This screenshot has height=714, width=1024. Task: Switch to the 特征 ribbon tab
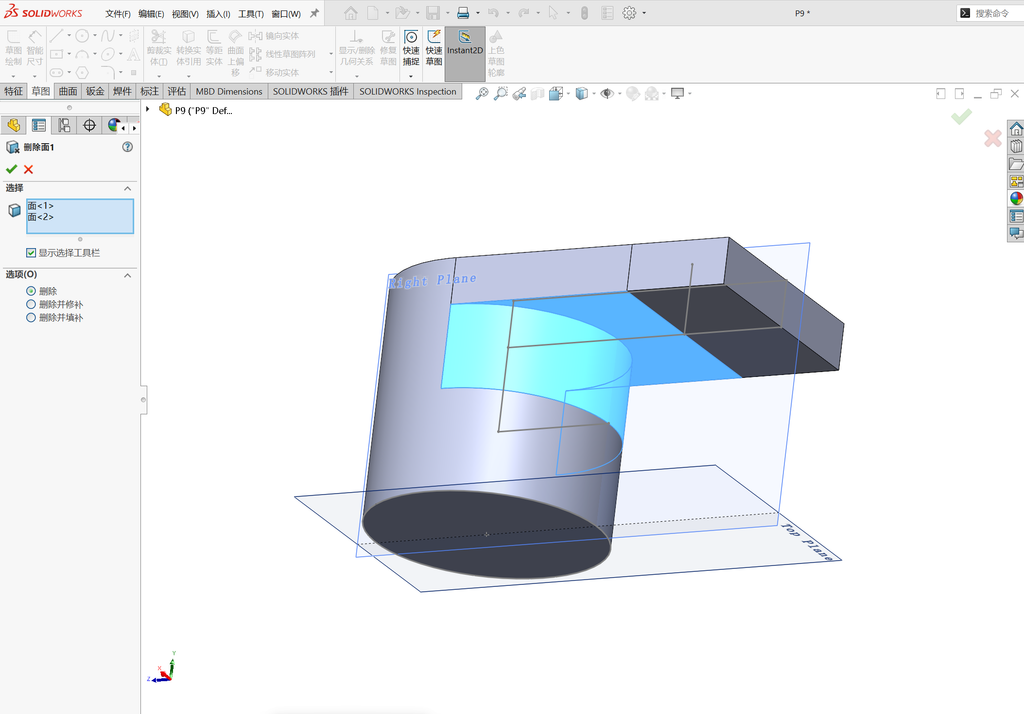13,91
